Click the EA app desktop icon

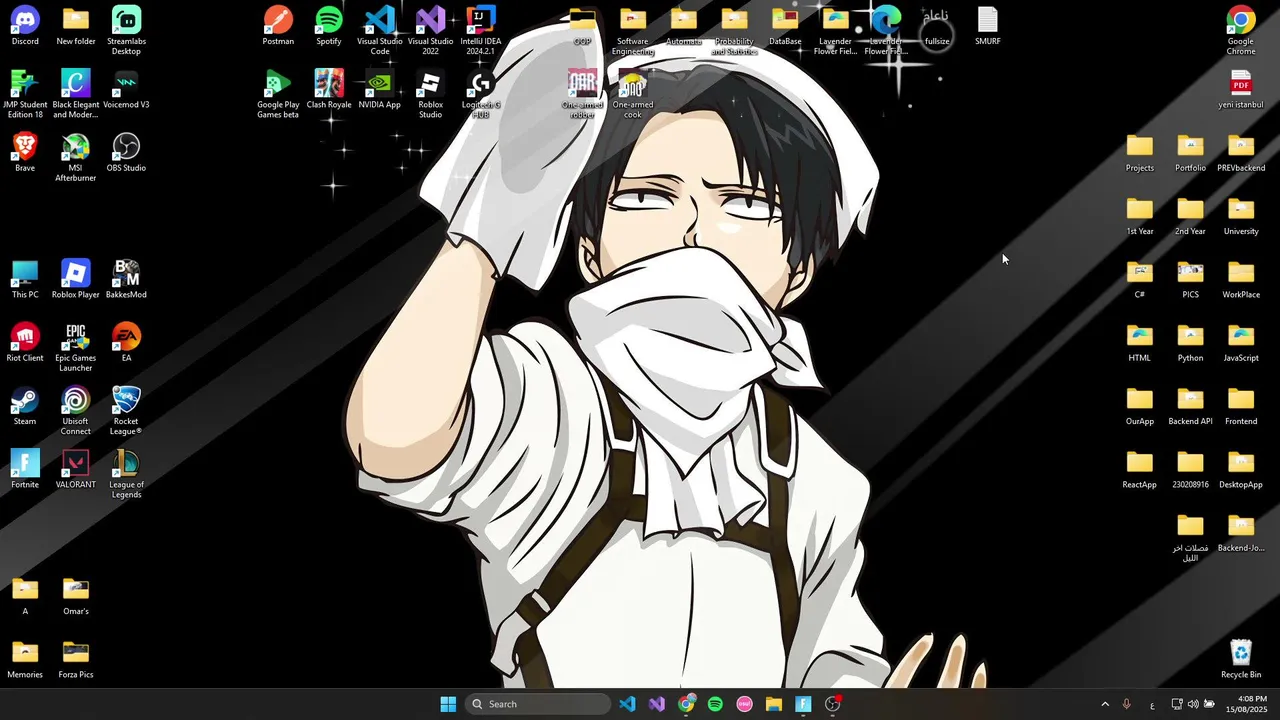126,342
